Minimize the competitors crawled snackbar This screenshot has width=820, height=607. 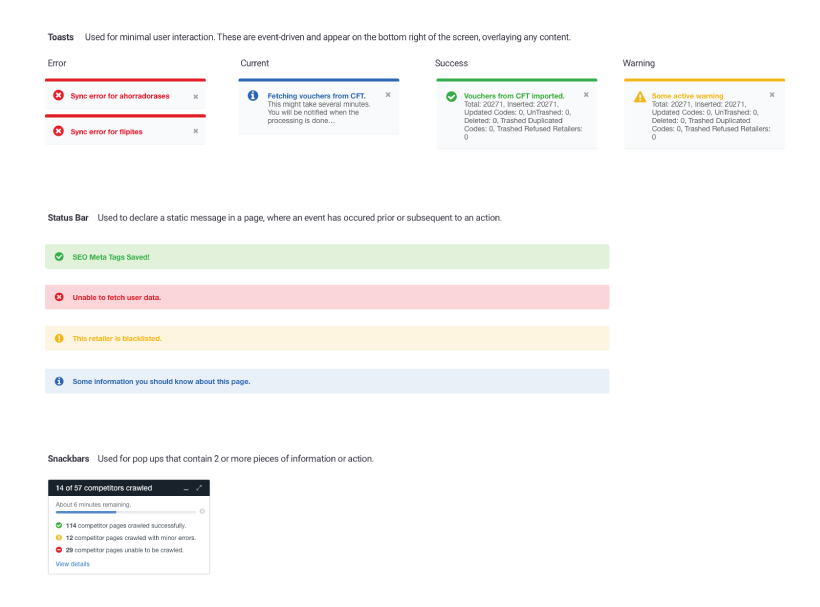click(186, 488)
